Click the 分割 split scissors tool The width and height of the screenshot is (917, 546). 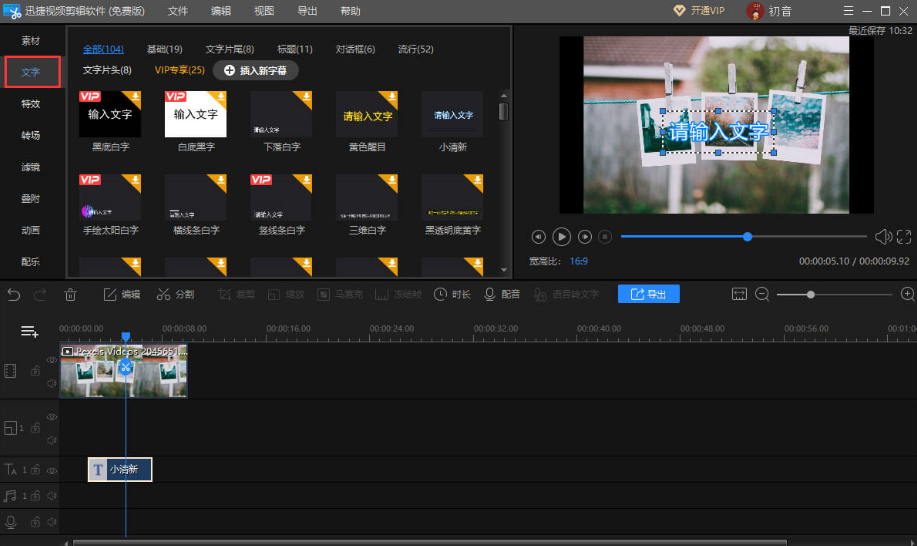(175, 294)
